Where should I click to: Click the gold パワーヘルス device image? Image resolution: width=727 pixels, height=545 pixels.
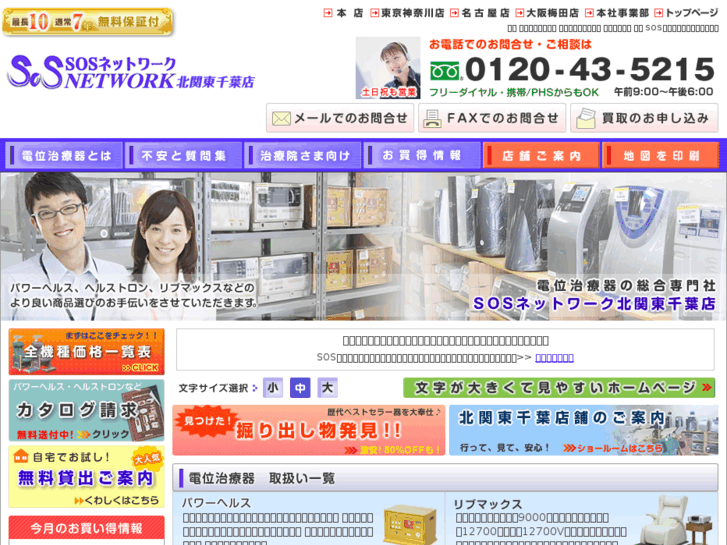click(410, 525)
